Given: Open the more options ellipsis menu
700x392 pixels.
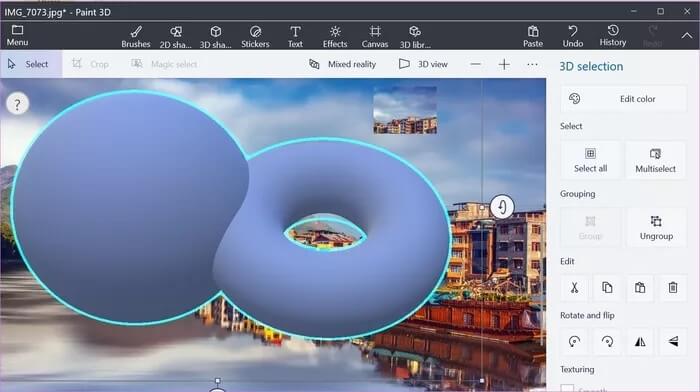Looking at the screenshot, I should coord(532,64).
